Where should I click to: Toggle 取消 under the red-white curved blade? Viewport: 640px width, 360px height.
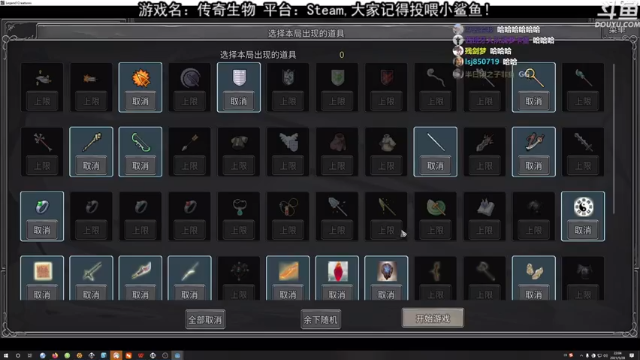140,294
